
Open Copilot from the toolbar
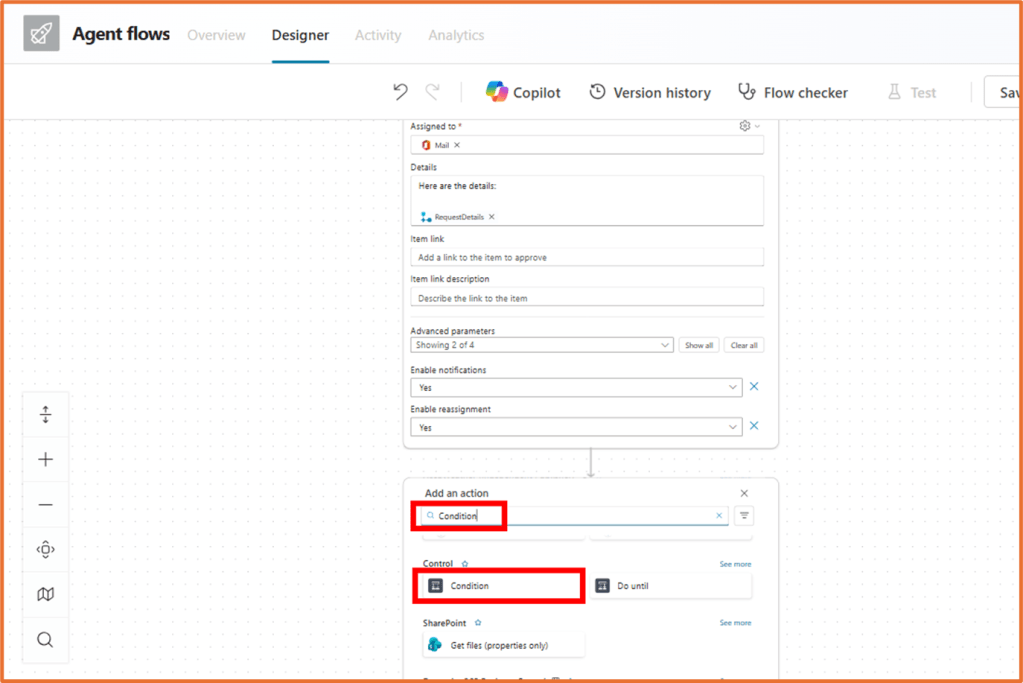coord(522,91)
